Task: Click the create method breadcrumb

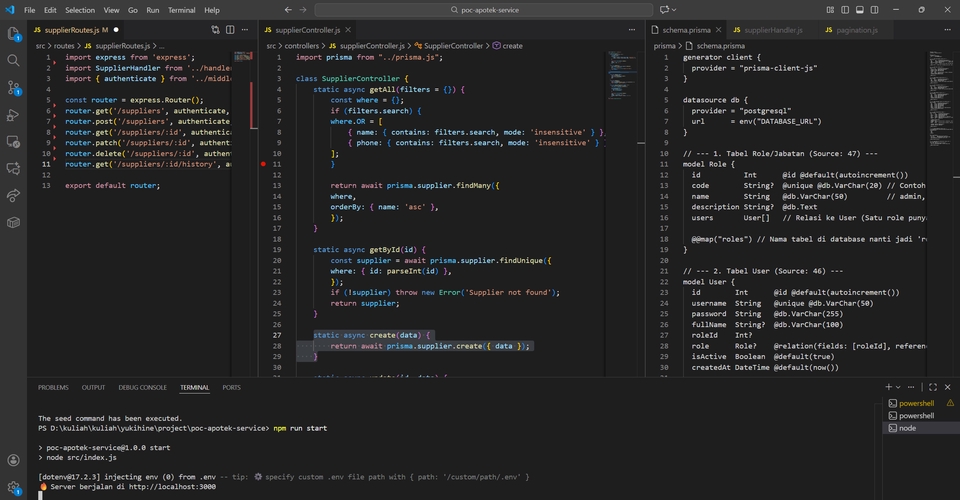Action: pyautogui.click(x=508, y=46)
